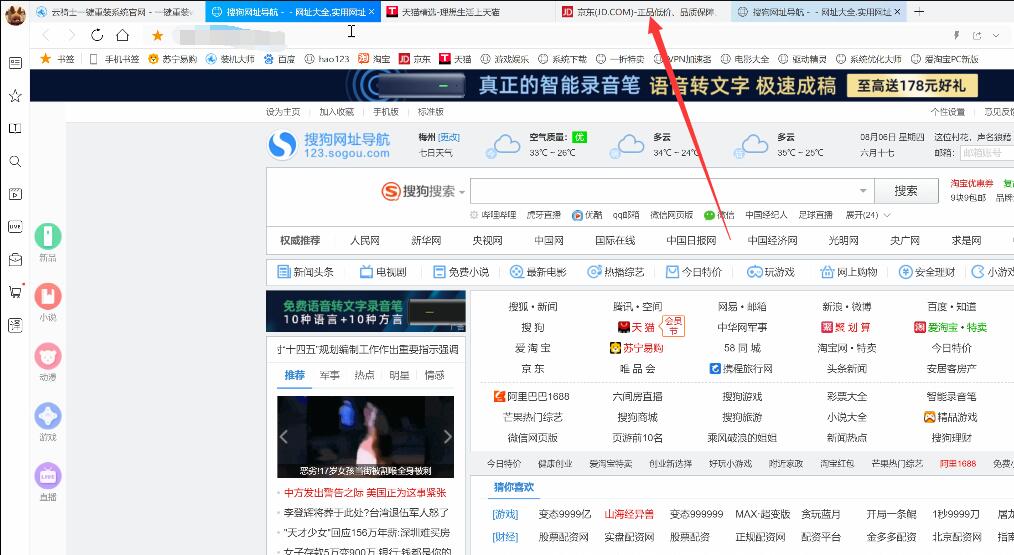The width and height of the screenshot is (1014, 555).
Task: Reload the page with the refresh icon
Action: coord(97,36)
